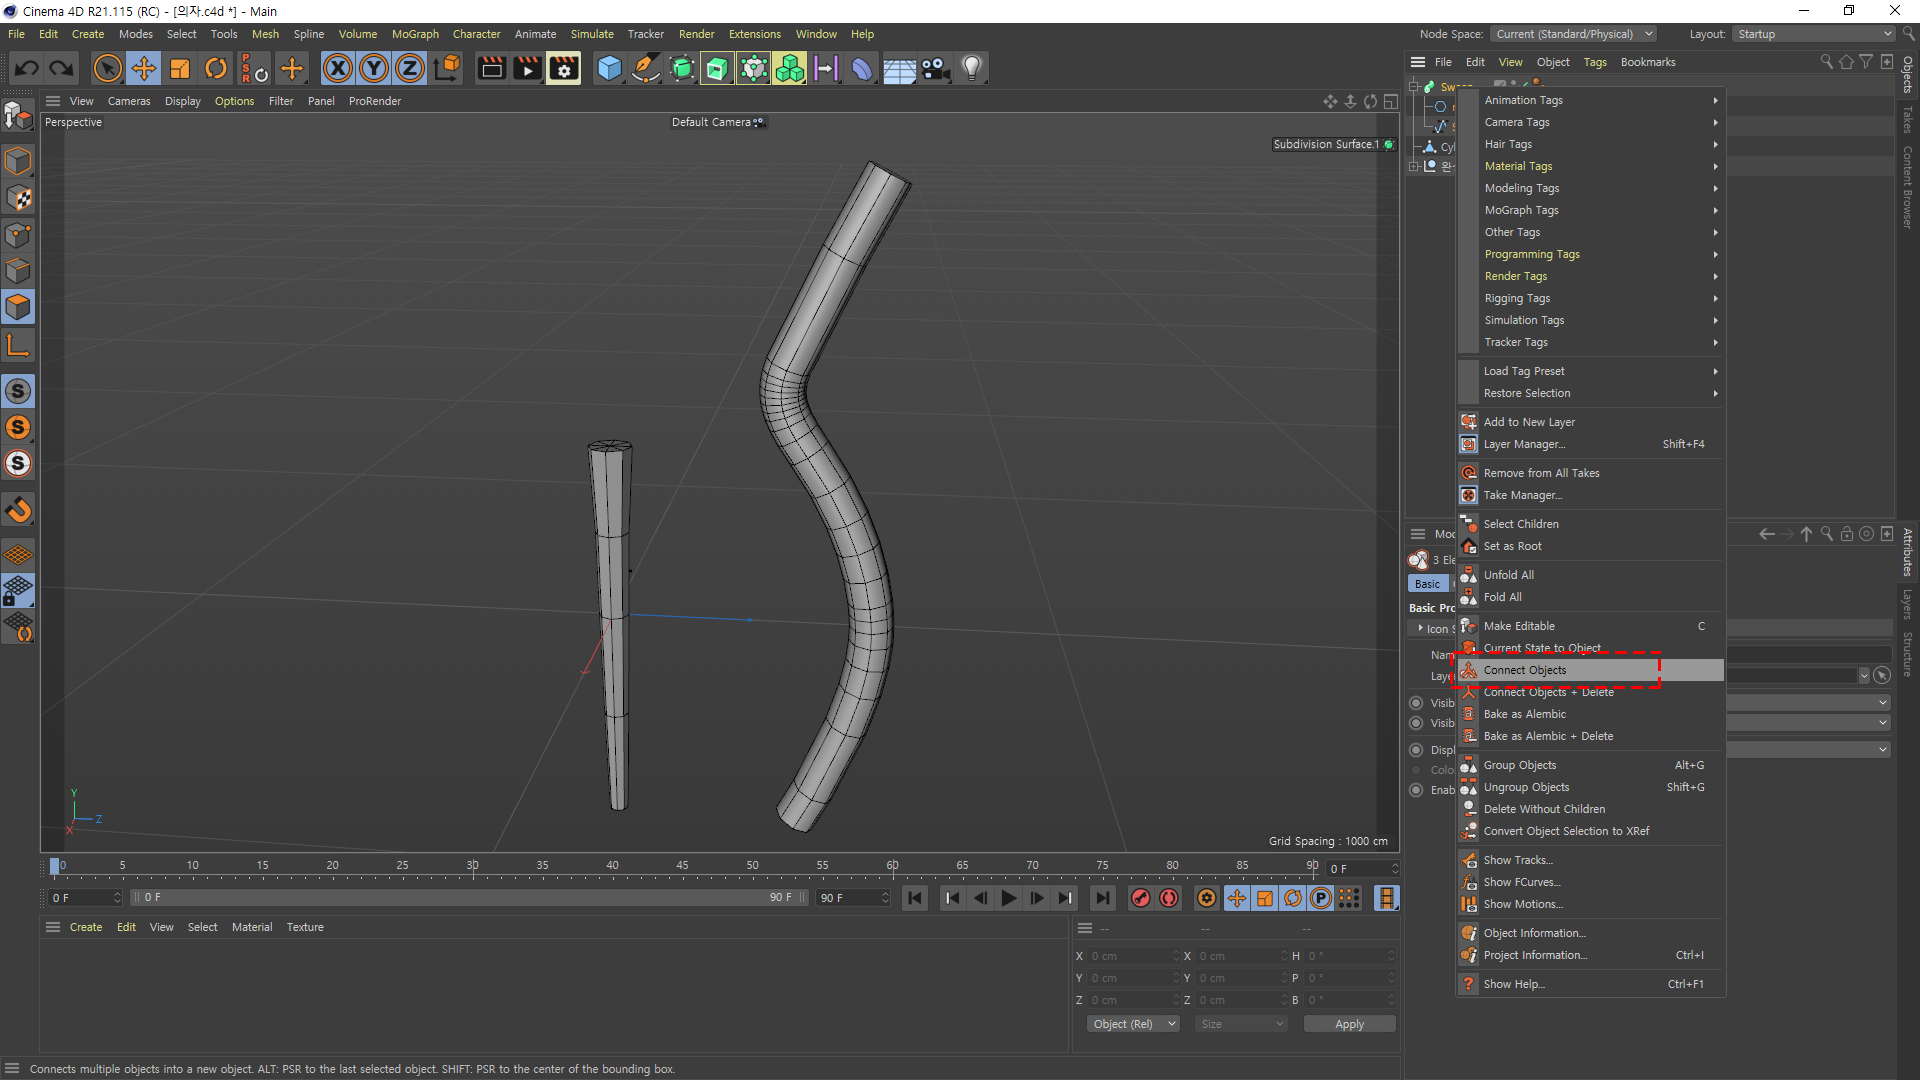Open Edit Render Settings icon

pyautogui.click(x=564, y=68)
